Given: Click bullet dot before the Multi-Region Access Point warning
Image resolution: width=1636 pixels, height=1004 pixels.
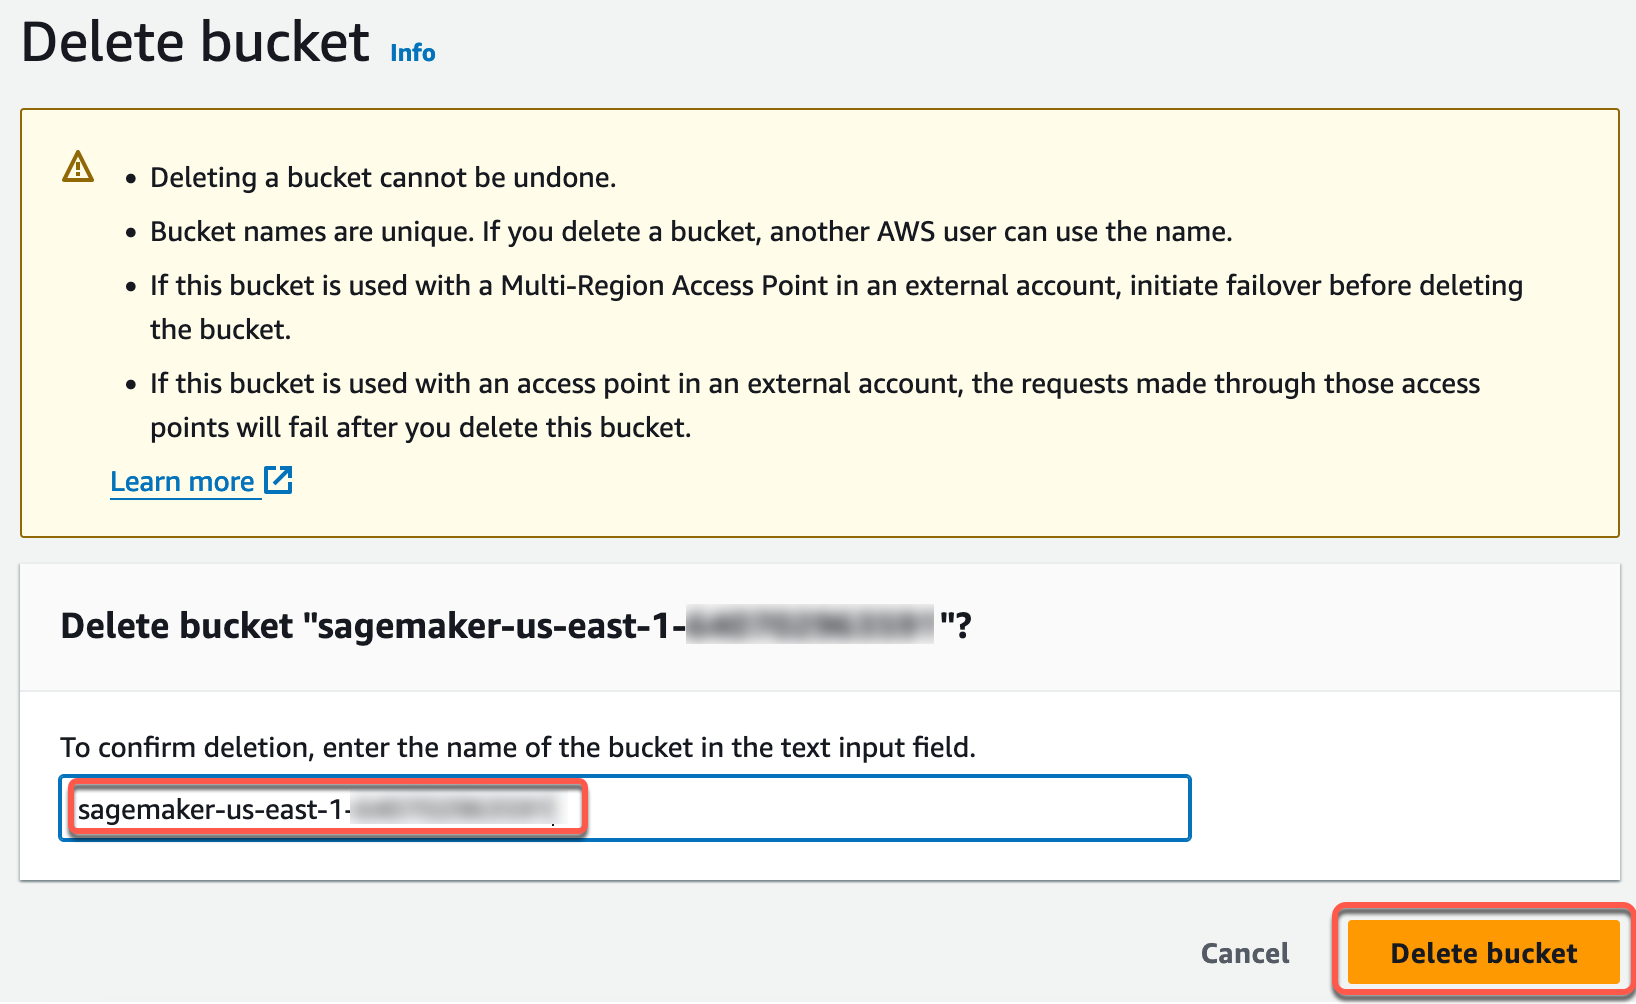Looking at the screenshot, I should coord(131,287).
